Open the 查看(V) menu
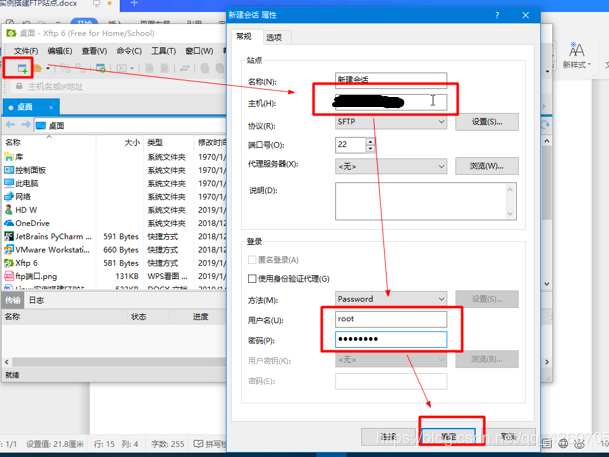 coord(94,51)
